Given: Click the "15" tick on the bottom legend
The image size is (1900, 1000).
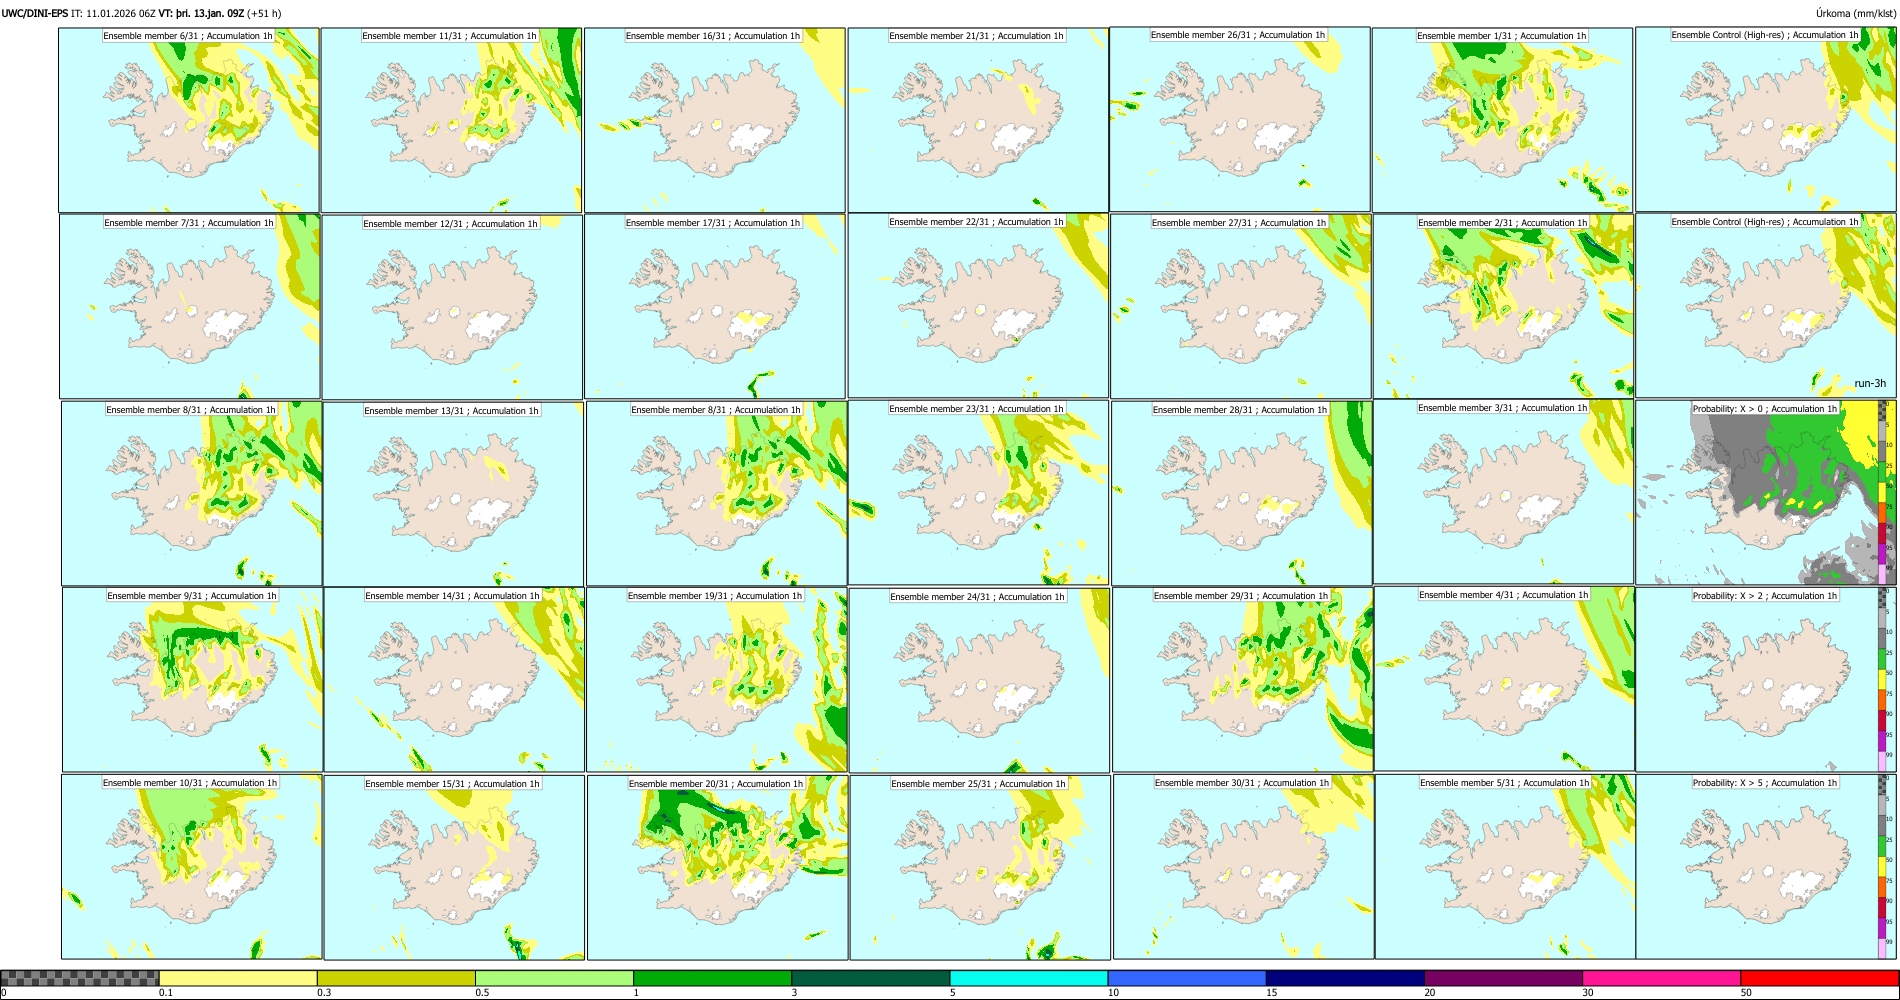Looking at the screenshot, I should [x=1272, y=993].
